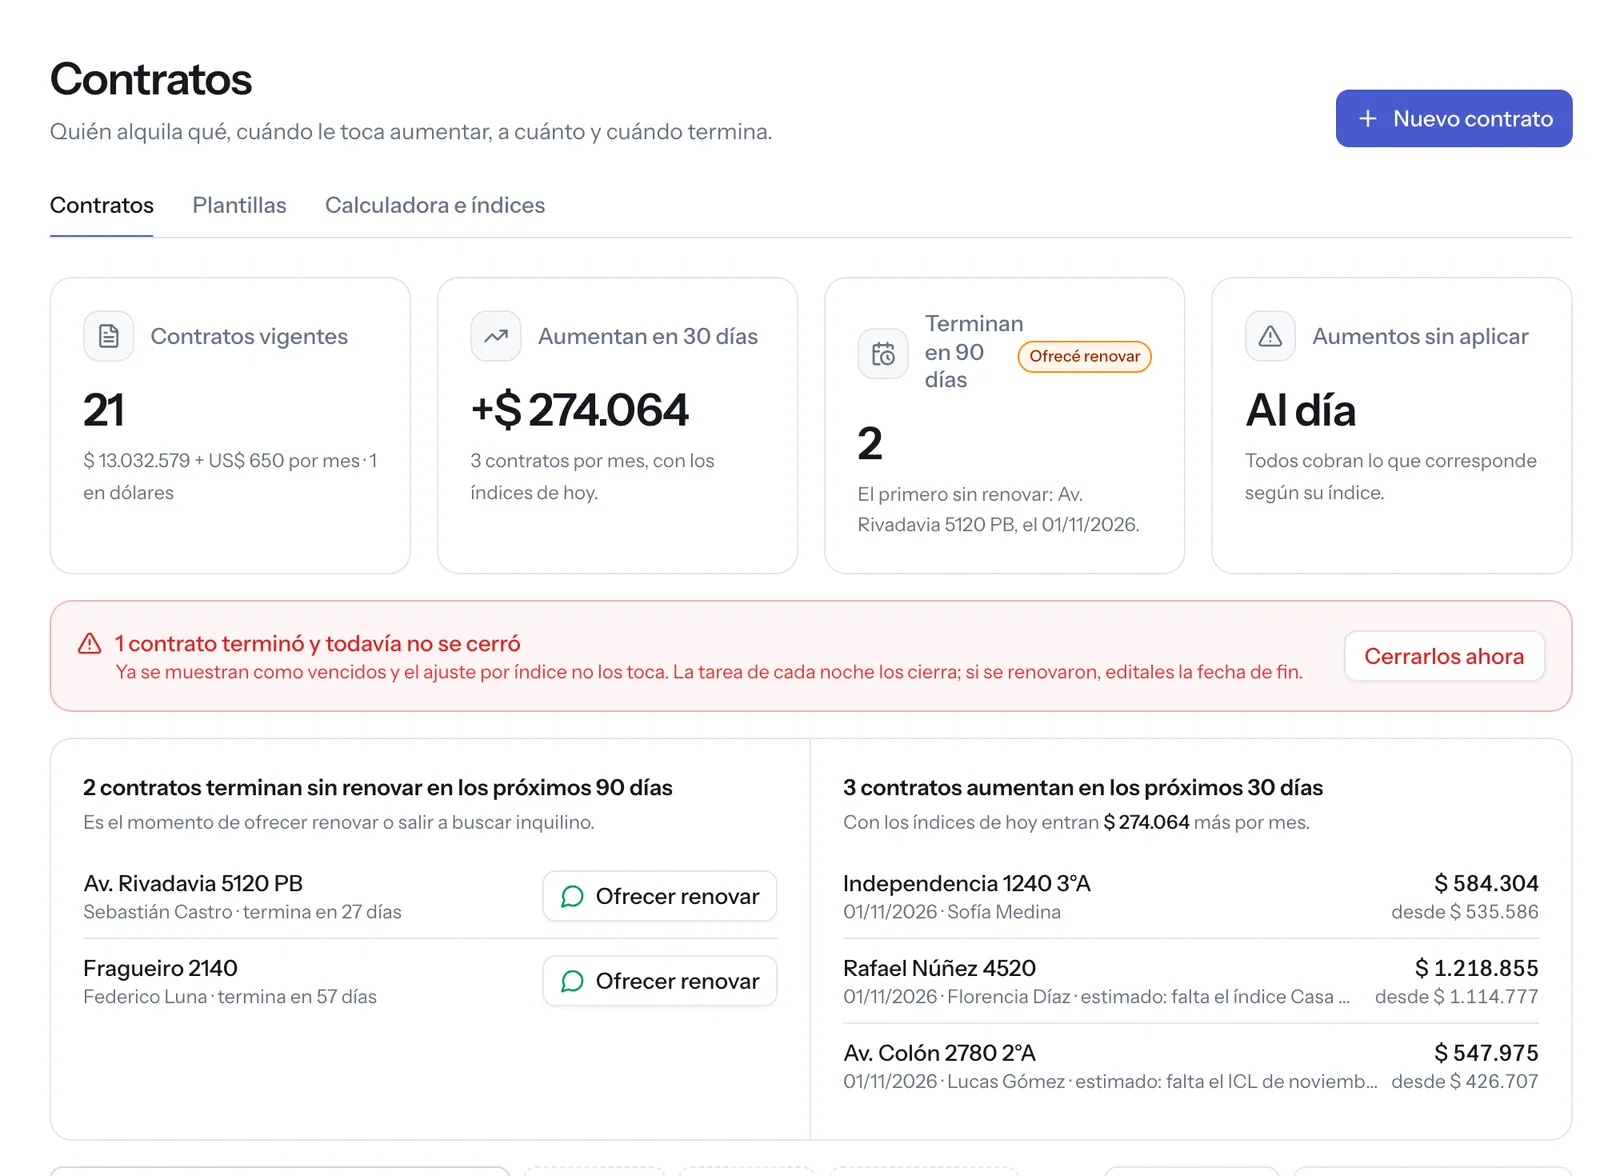Image resolution: width=1624 pixels, height=1176 pixels.
Task: Click the document icon beside Contratos vigentes
Action: coord(108,336)
